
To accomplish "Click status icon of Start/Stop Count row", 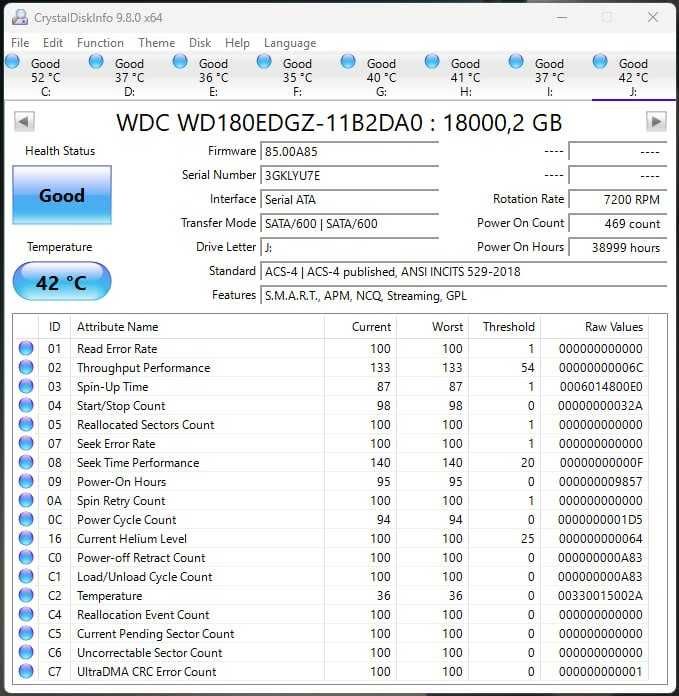I will 26,406.
